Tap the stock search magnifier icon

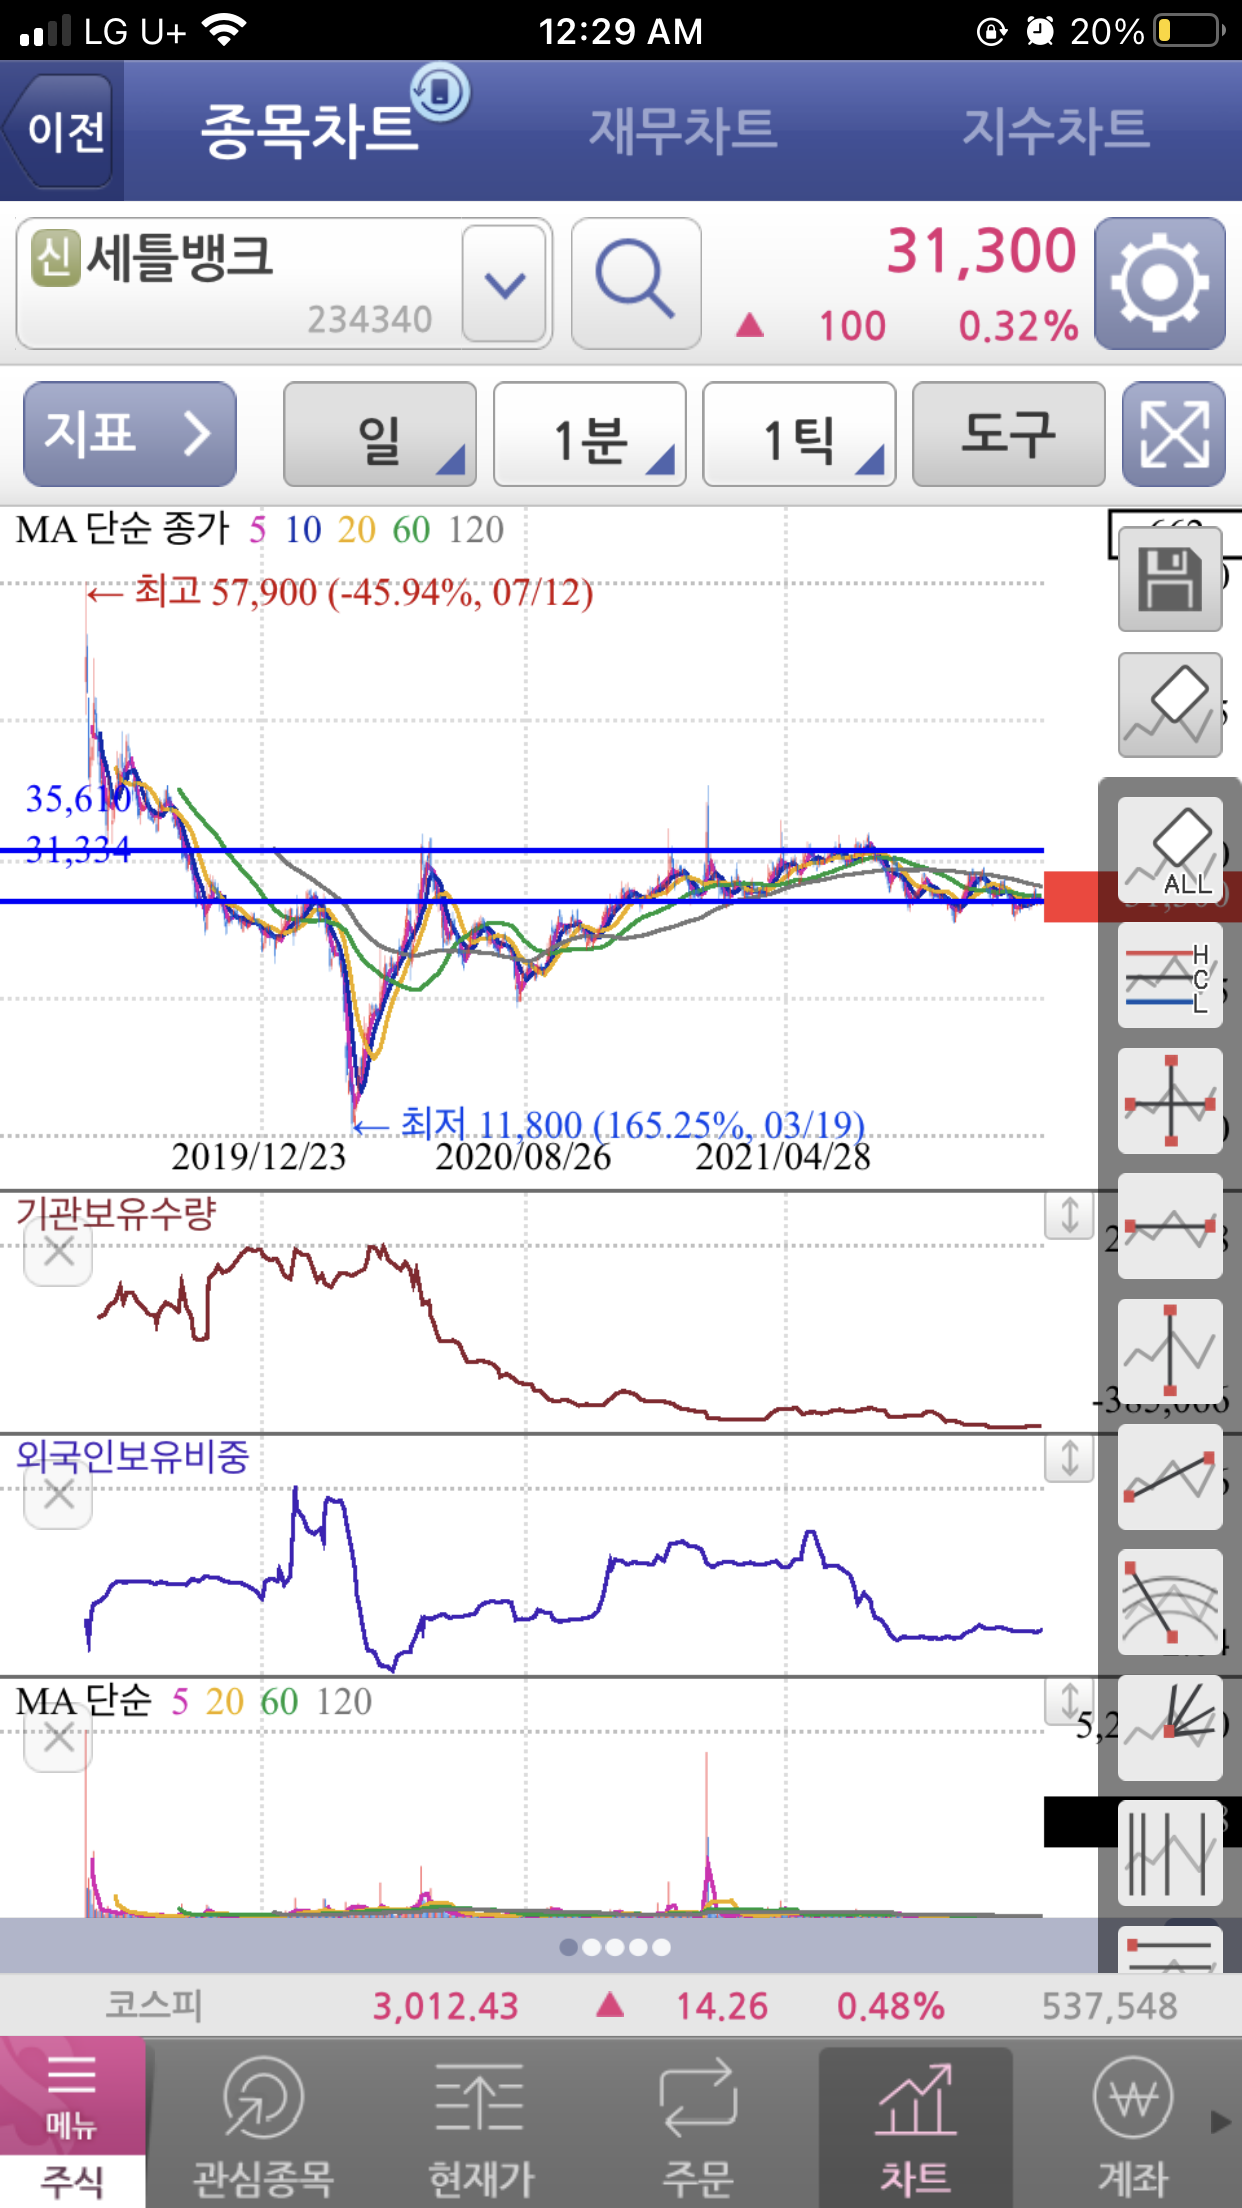[636, 284]
